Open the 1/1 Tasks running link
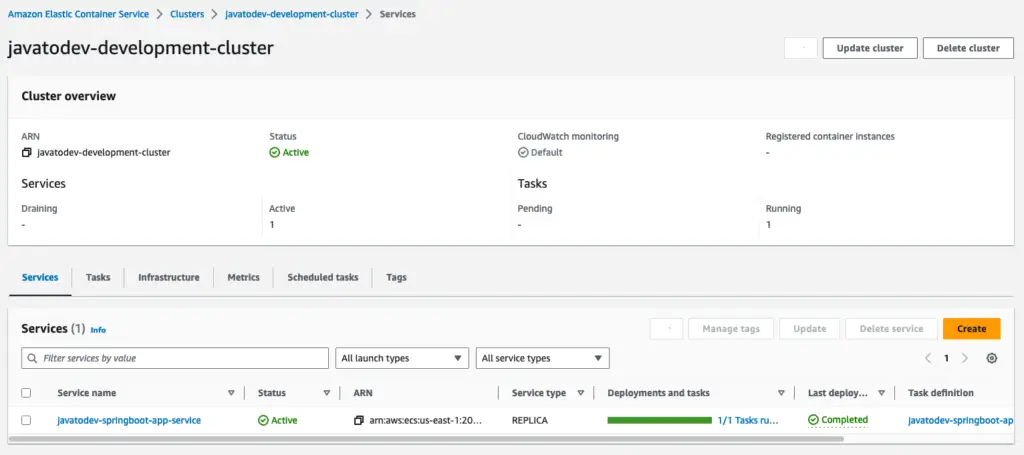 (x=748, y=420)
